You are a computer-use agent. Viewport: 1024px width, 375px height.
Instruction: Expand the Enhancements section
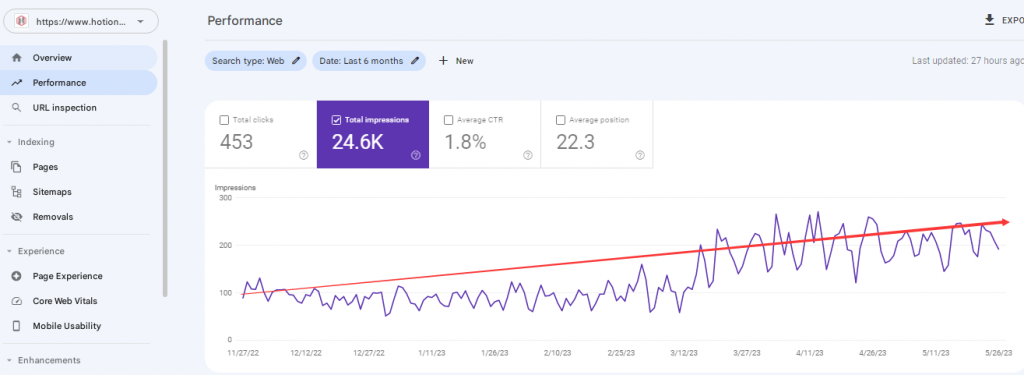click(x=9, y=360)
